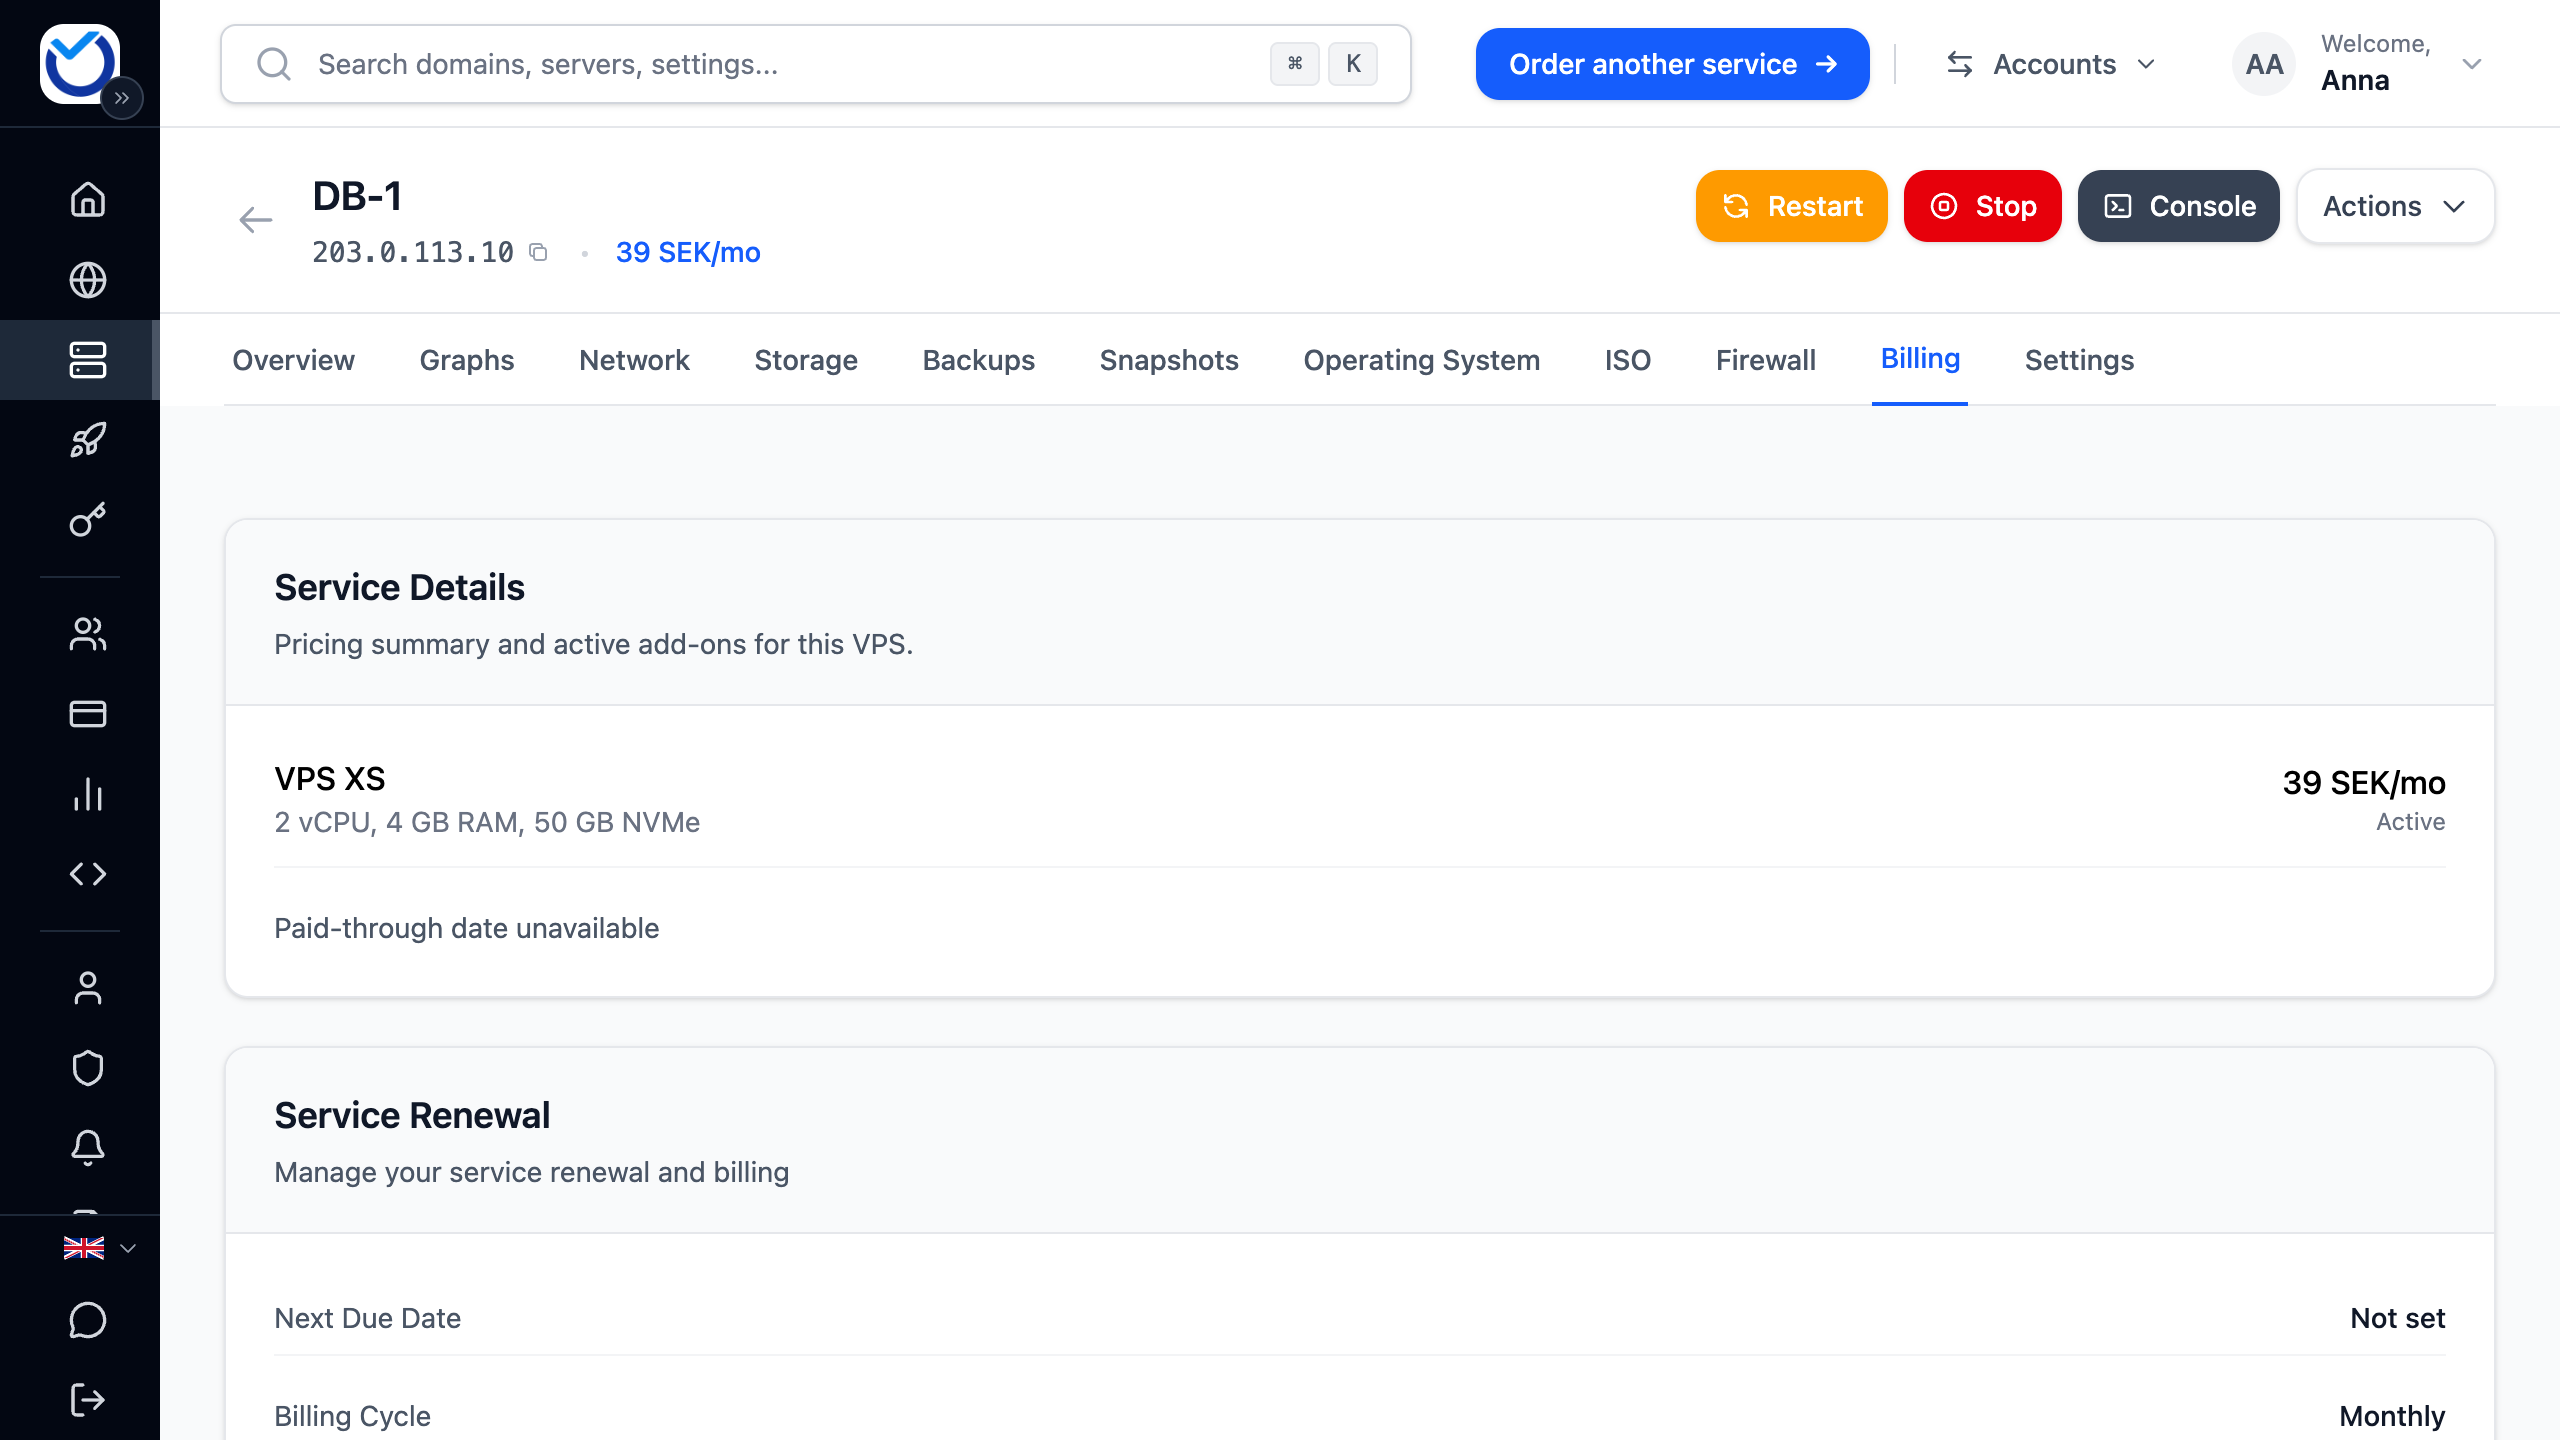The width and height of the screenshot is (2560, 1440).
Task: Click the AA avatar circle
Action: point(2264,64)
